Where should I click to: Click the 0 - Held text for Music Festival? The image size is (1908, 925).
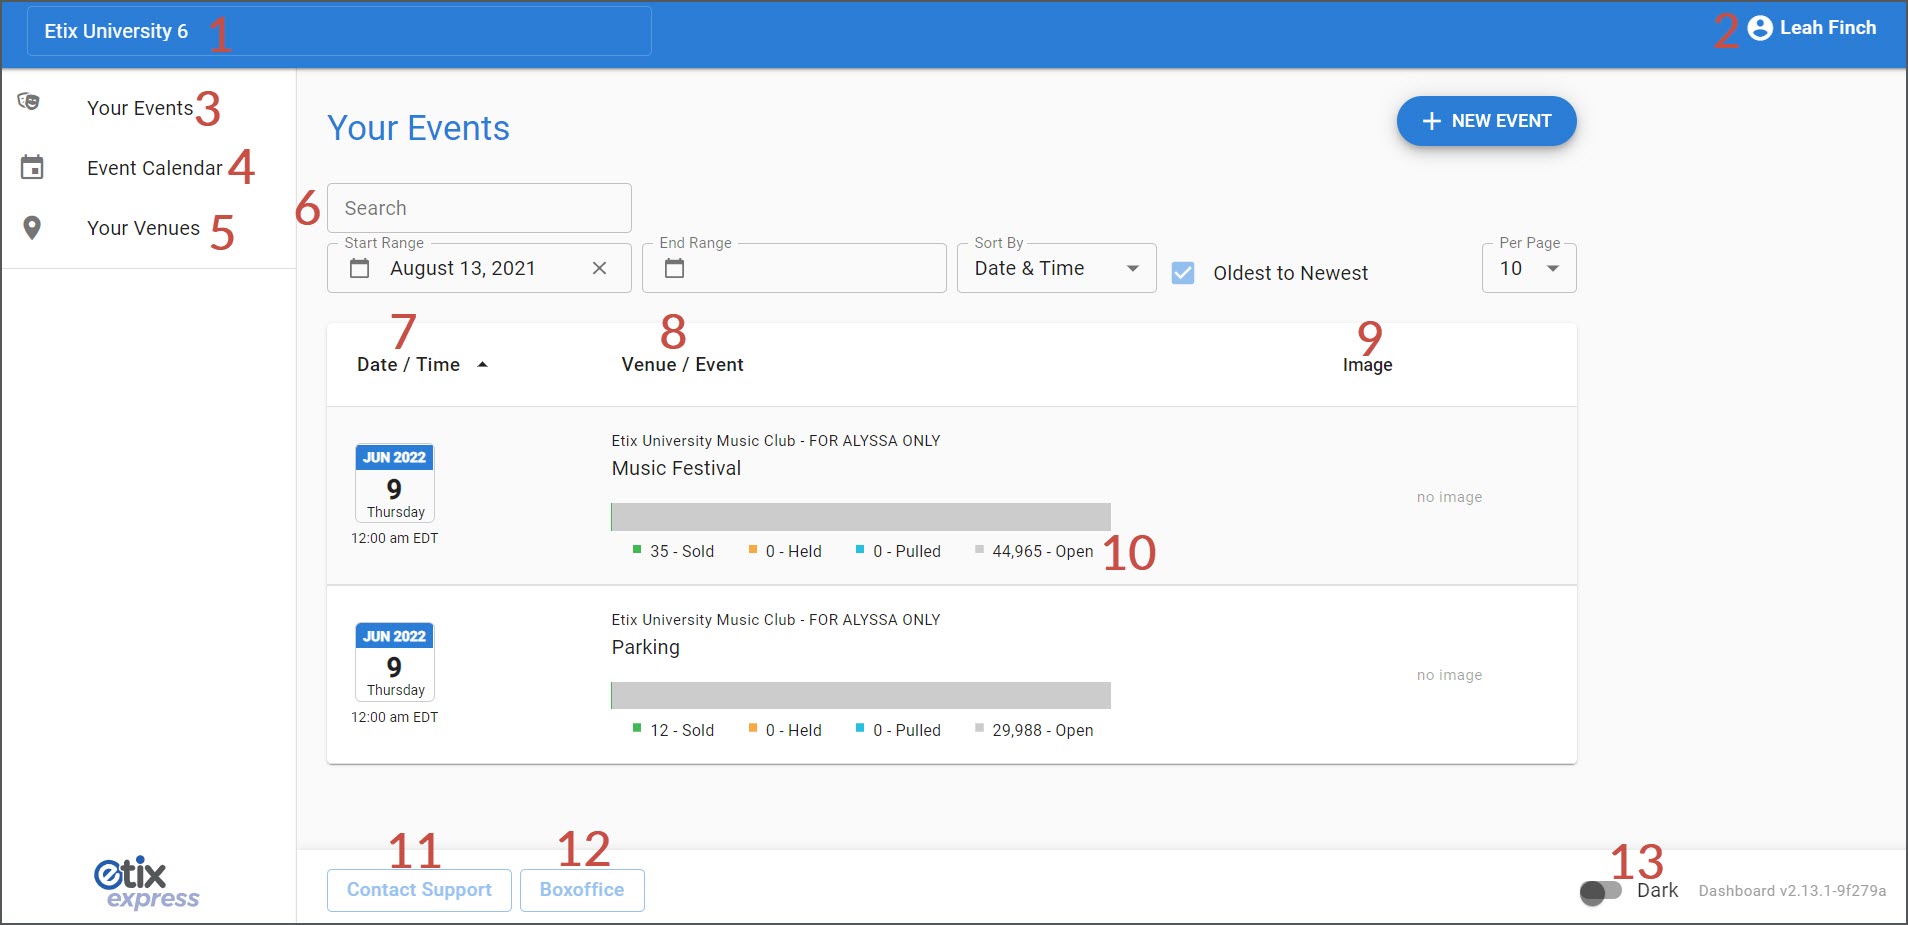793,551
